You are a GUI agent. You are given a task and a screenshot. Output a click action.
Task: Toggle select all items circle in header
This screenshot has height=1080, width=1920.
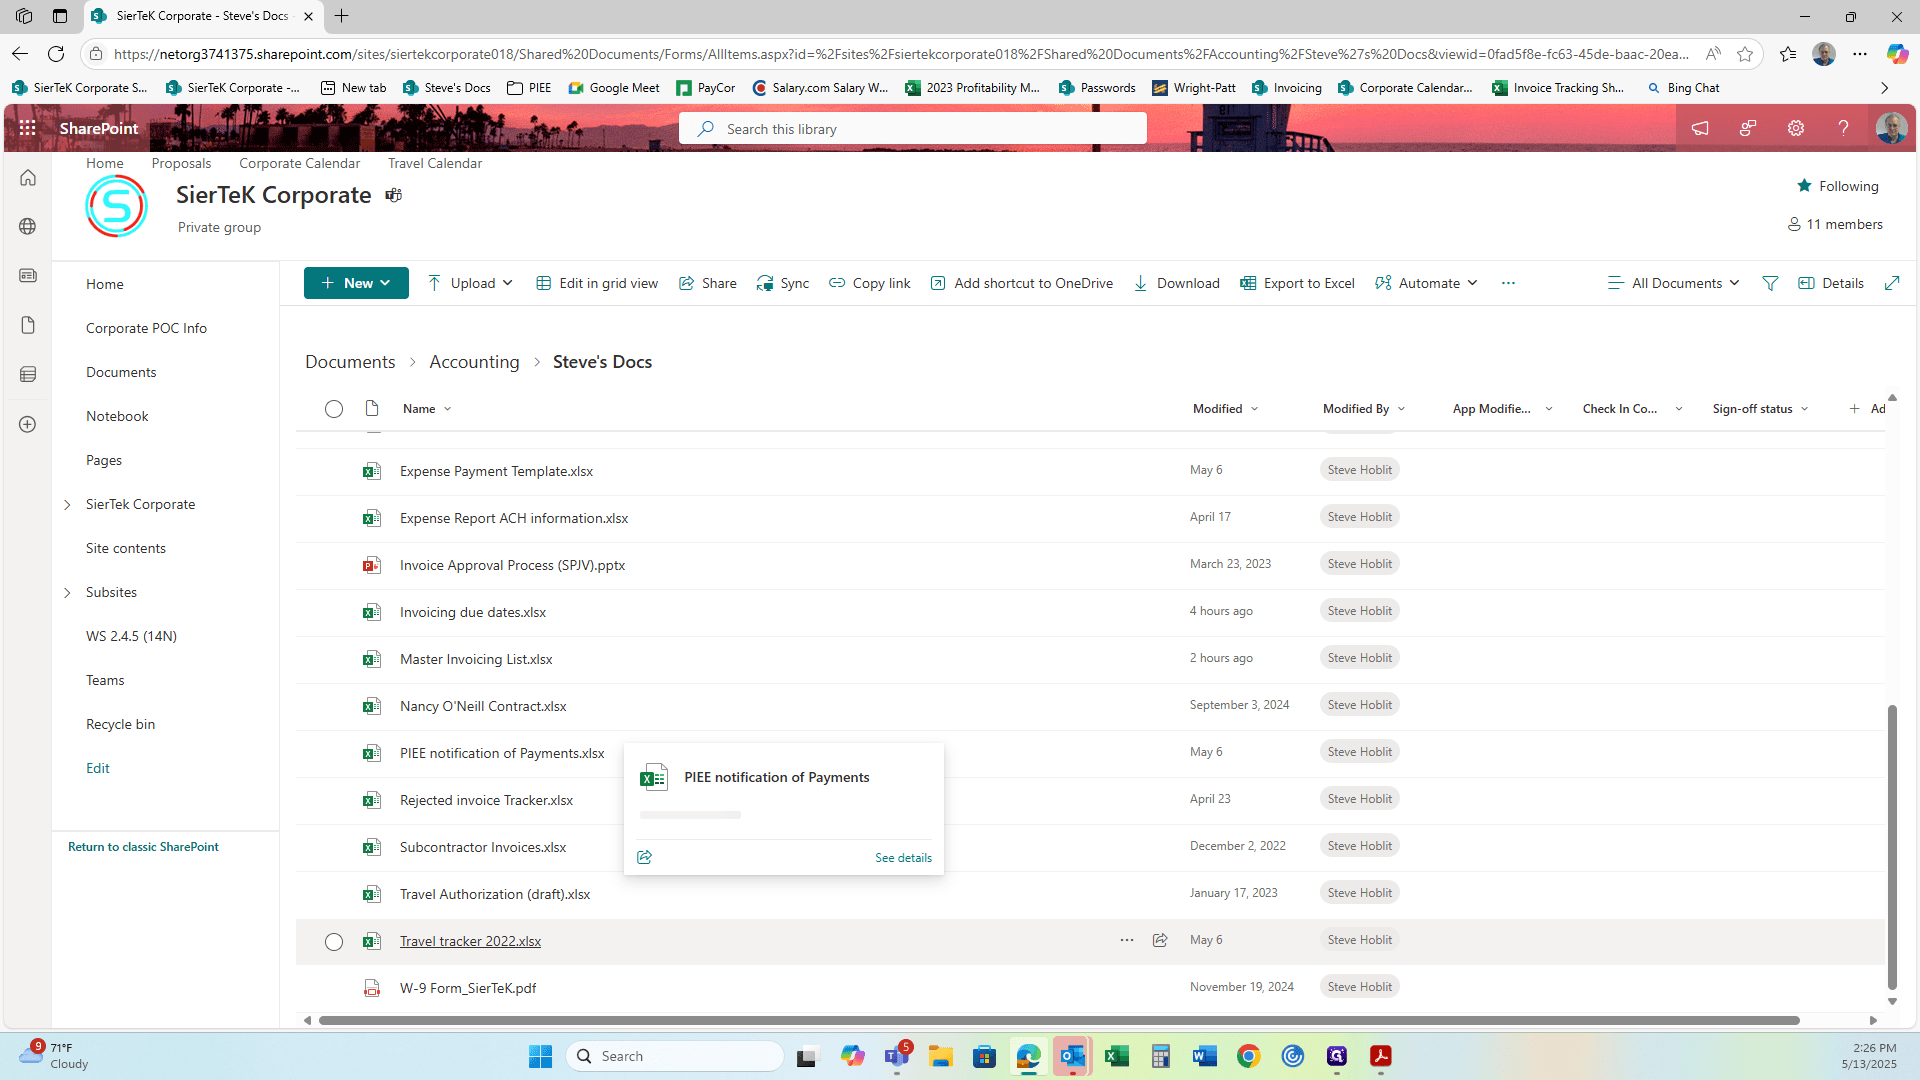pos(334,409)
